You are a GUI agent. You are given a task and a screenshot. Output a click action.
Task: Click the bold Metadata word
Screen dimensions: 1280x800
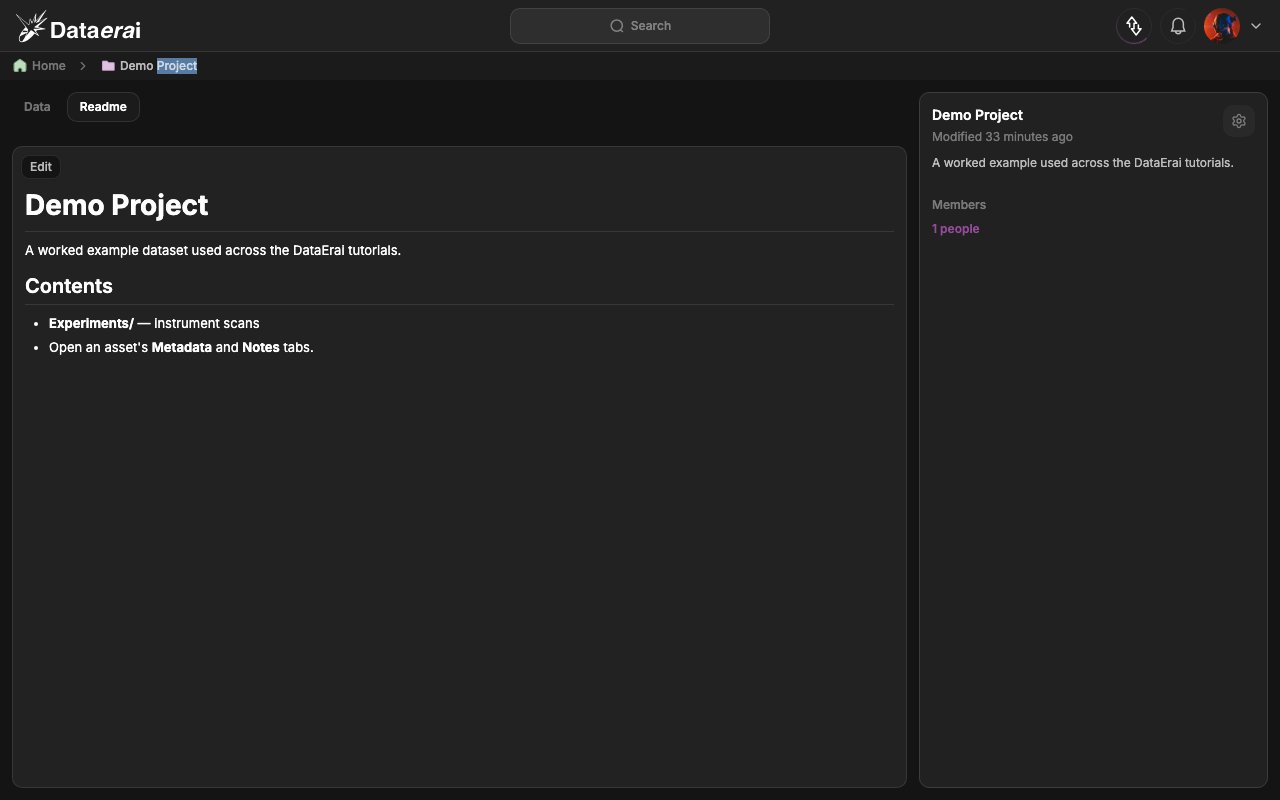click(x=182, y=347)
